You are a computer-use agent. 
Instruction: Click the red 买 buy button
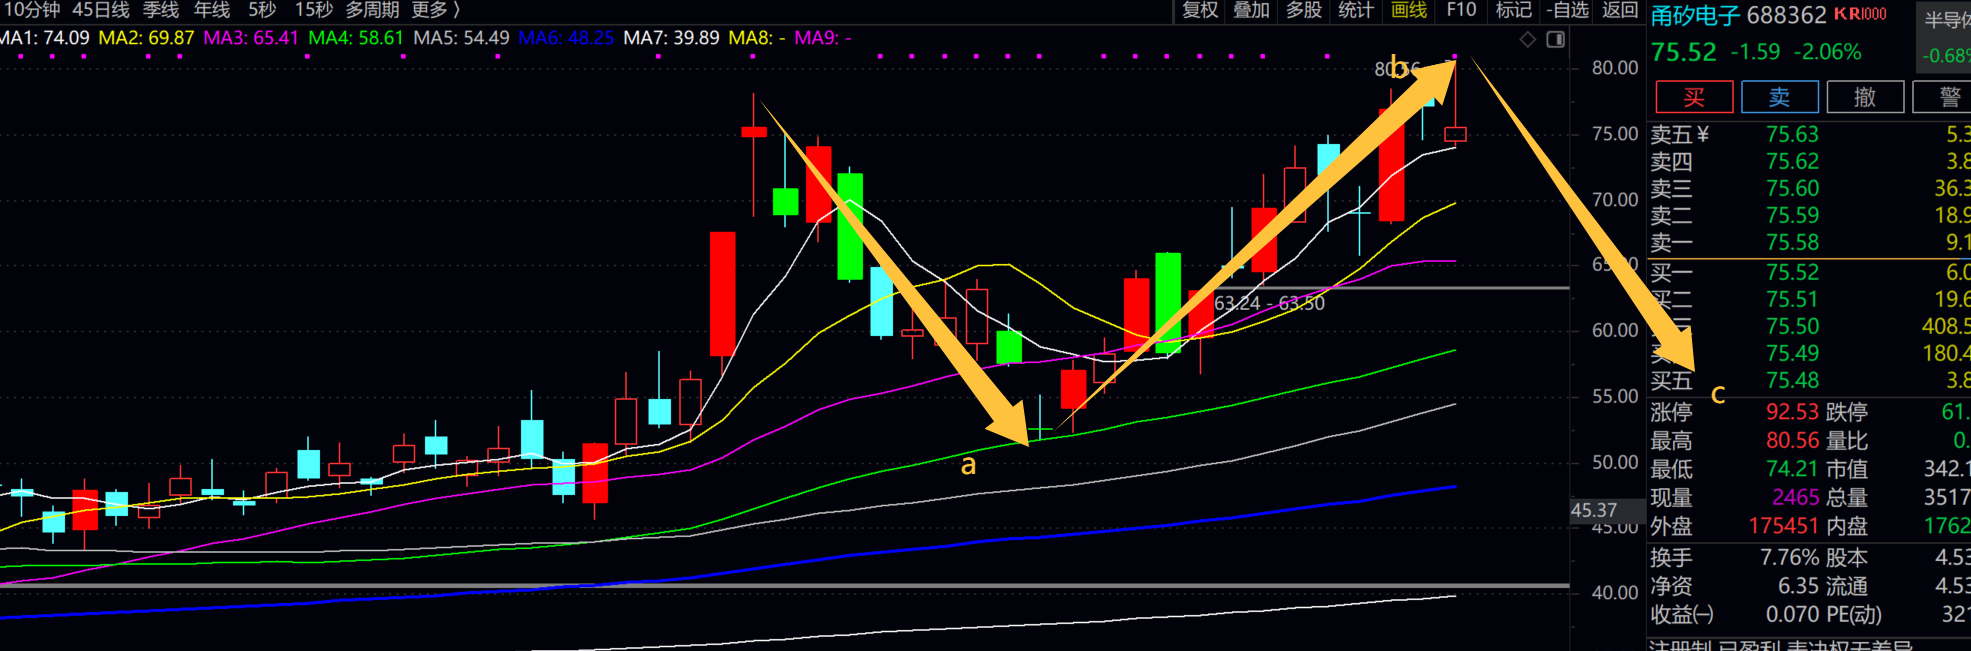pyautogui.click(x=1694, y=97)
